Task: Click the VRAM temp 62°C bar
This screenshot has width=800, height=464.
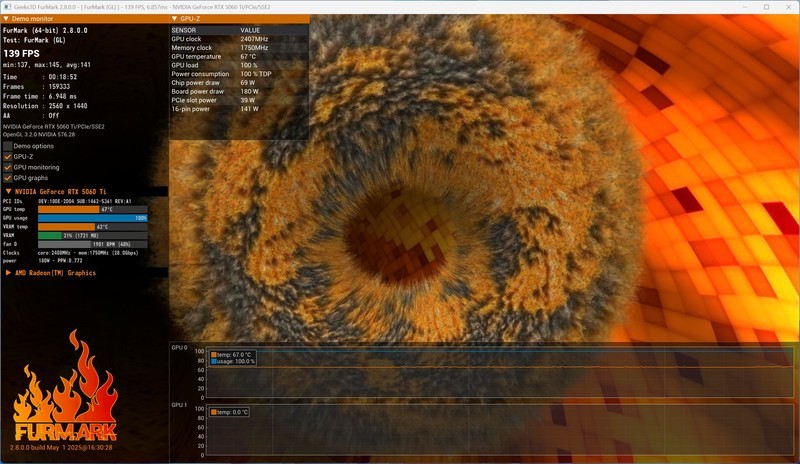Action: point(92,227)
